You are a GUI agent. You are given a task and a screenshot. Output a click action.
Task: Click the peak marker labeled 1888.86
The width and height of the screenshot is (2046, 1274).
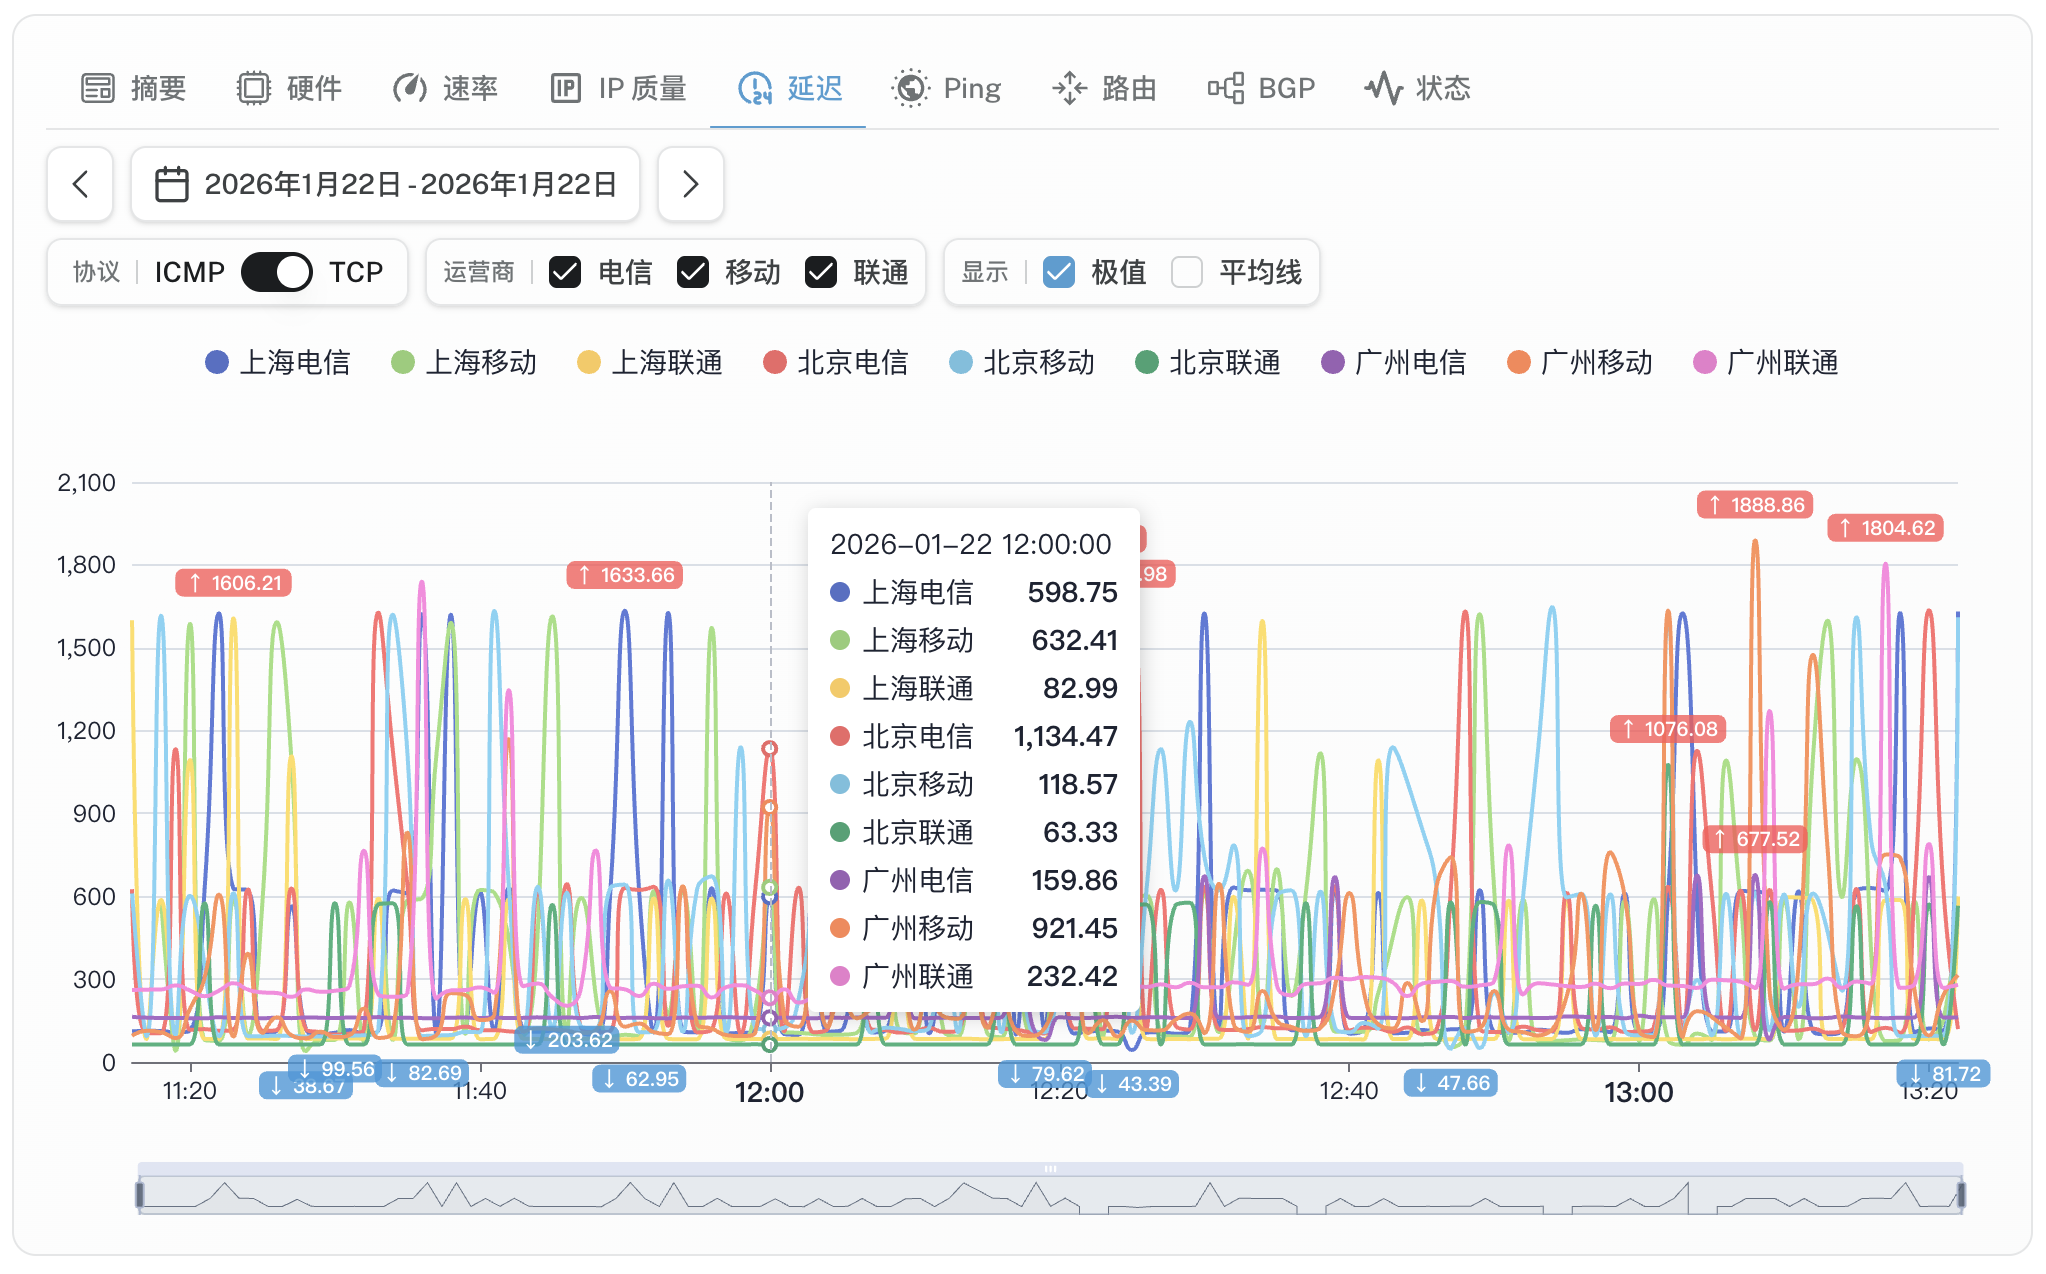click(x=1753, y=505)
